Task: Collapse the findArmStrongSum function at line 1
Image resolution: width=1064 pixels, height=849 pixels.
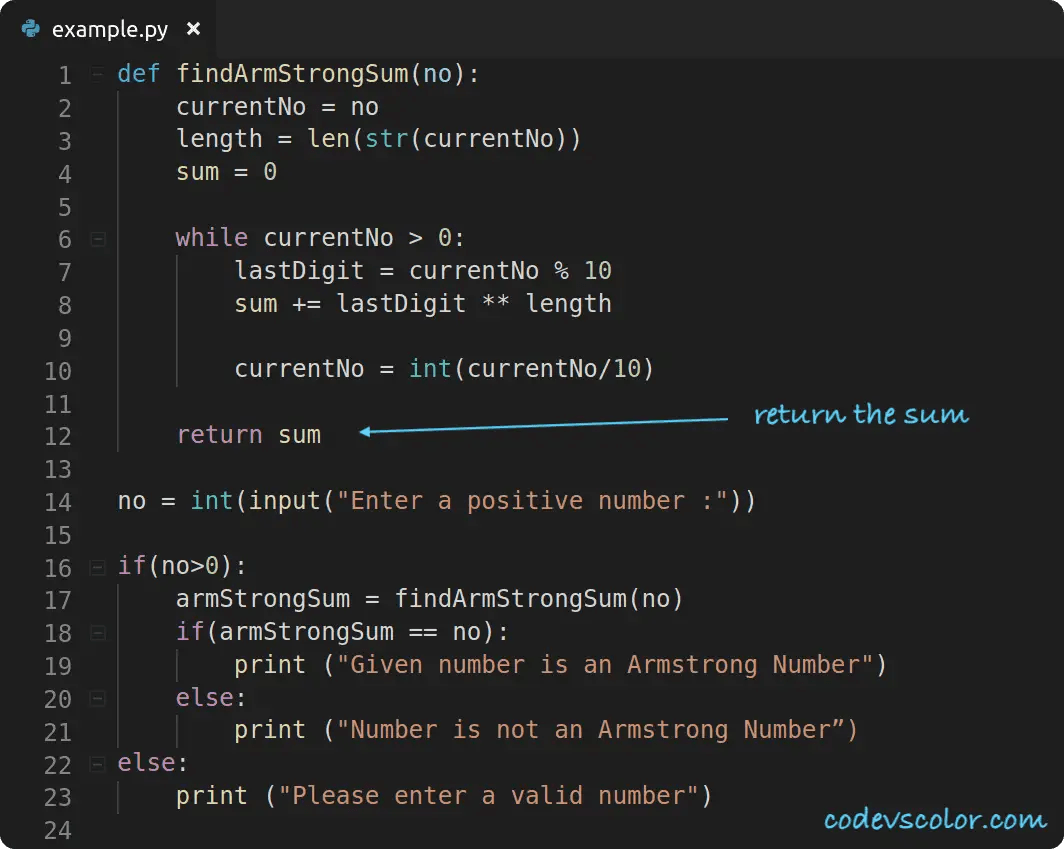Action: point(98,73)
